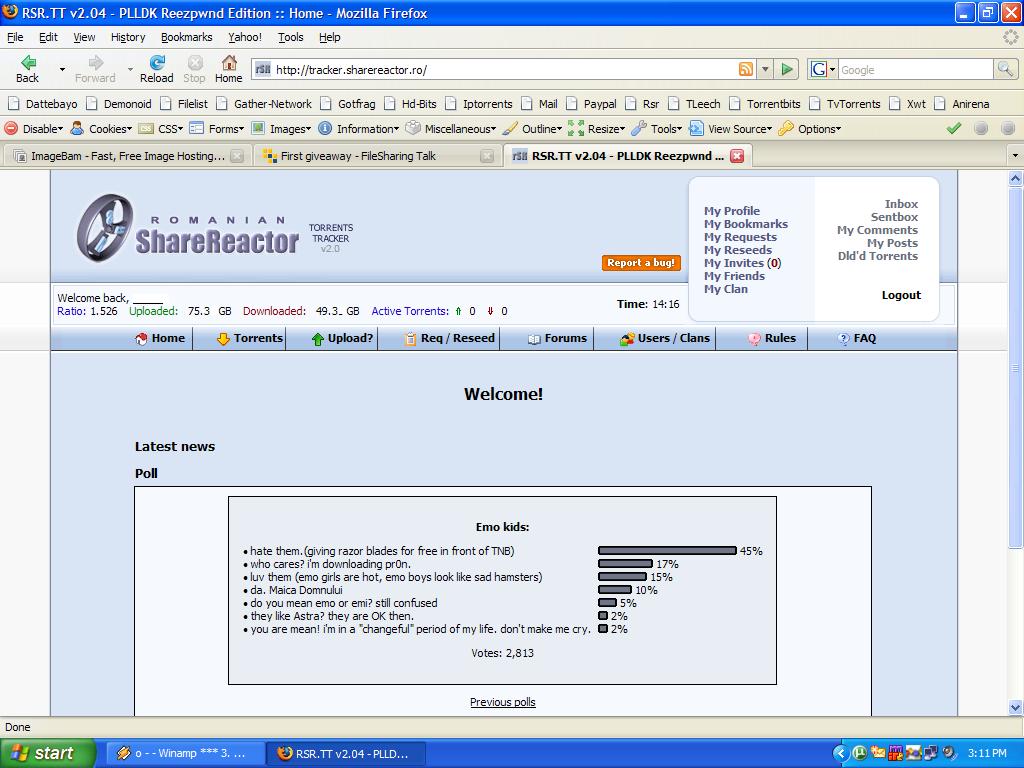Expand the Outline developer menu
The image size is (1024, 768).
click(533, 129)
